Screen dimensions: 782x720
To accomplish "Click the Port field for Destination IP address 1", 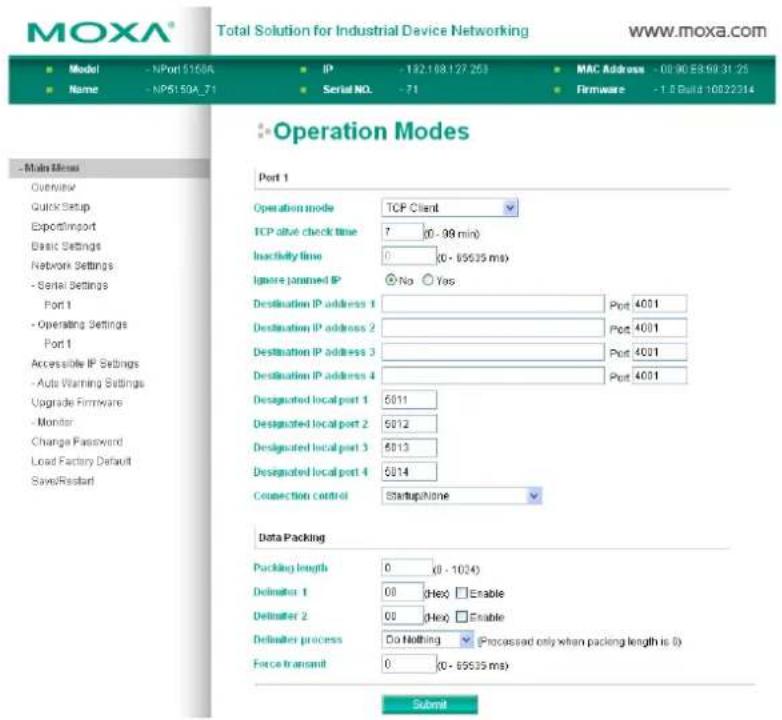I will tap(659, 304).
